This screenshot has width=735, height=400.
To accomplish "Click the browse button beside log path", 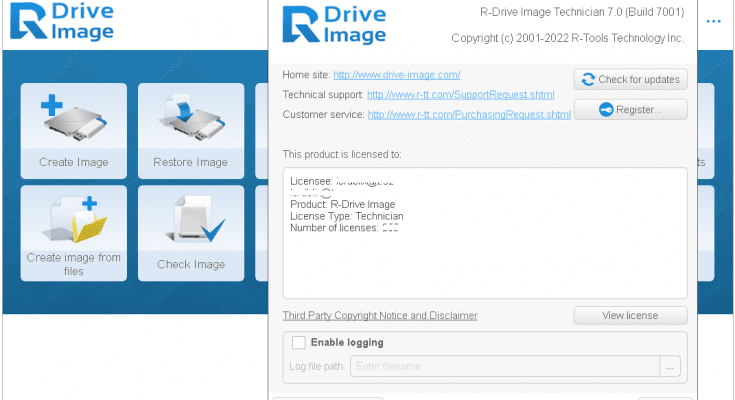I will (670, 366).
